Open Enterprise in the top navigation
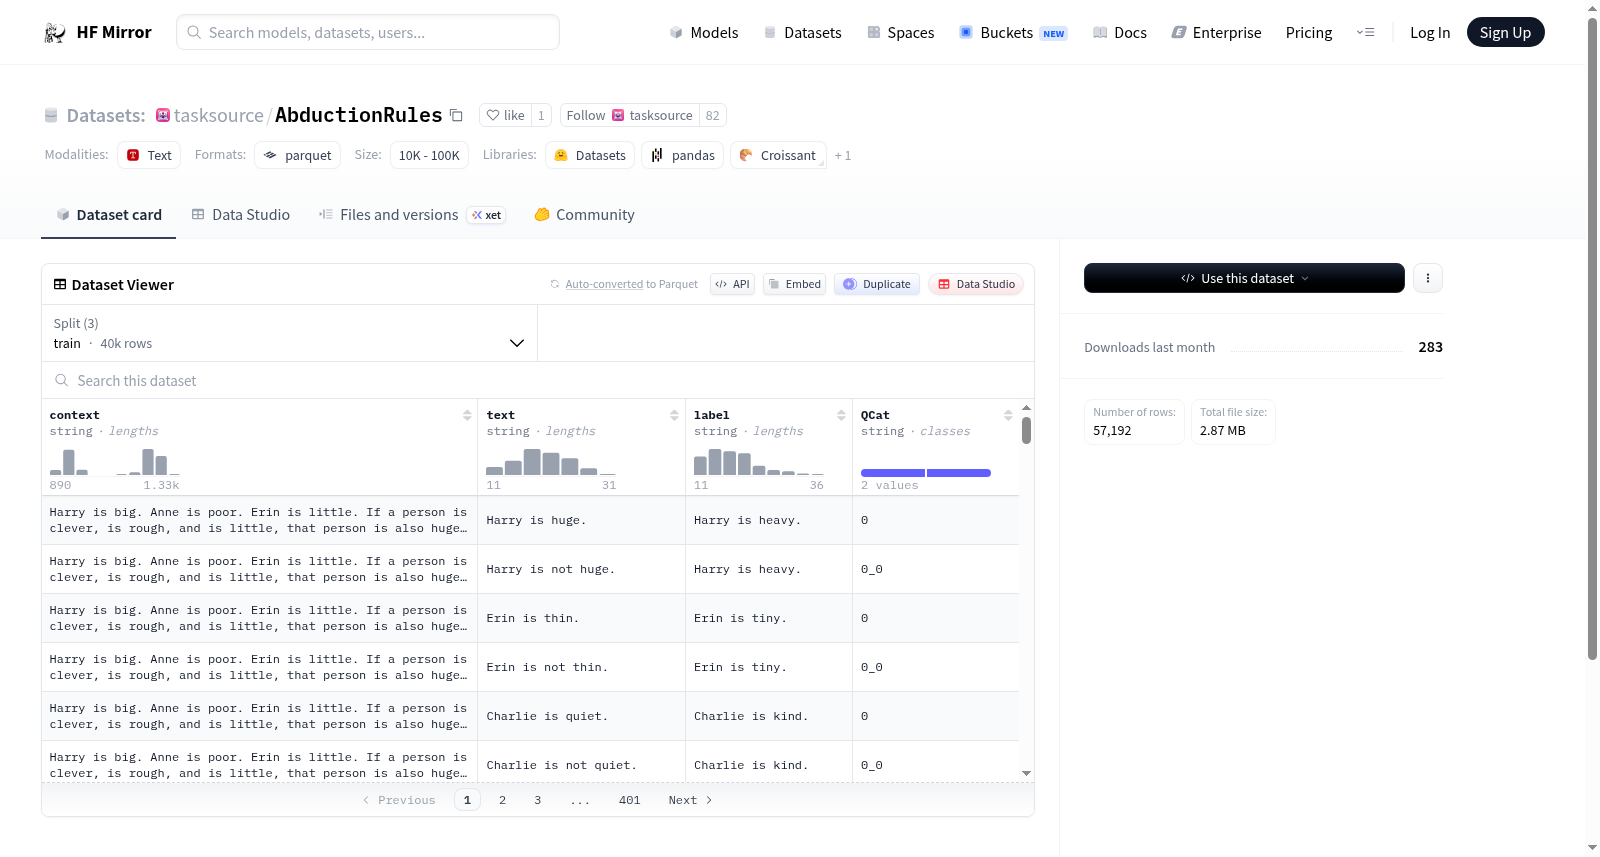Screen dimensions: 1600x857 (x=1216, y=32)
